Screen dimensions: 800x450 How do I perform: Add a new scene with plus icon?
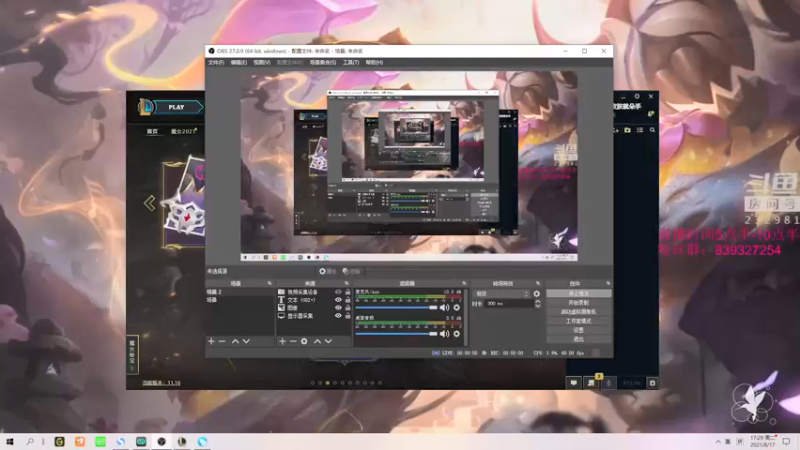tap(211, 341)
